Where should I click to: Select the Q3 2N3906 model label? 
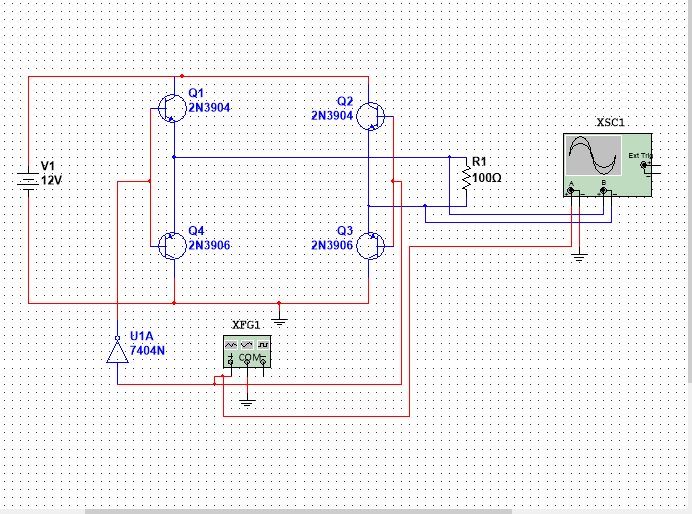(332, 245)
